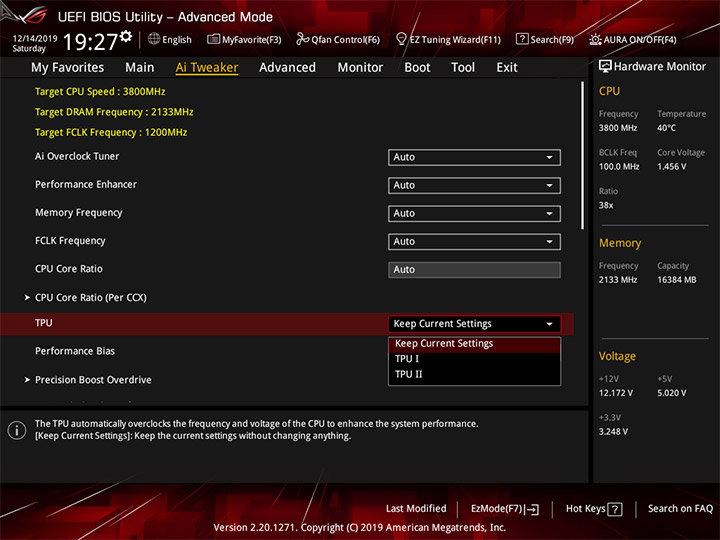Launch EZ Tuning Wizard bulb icon
The width and height of the screenshot is (720, 540).
pyautogui.click(x=401, y=39)
